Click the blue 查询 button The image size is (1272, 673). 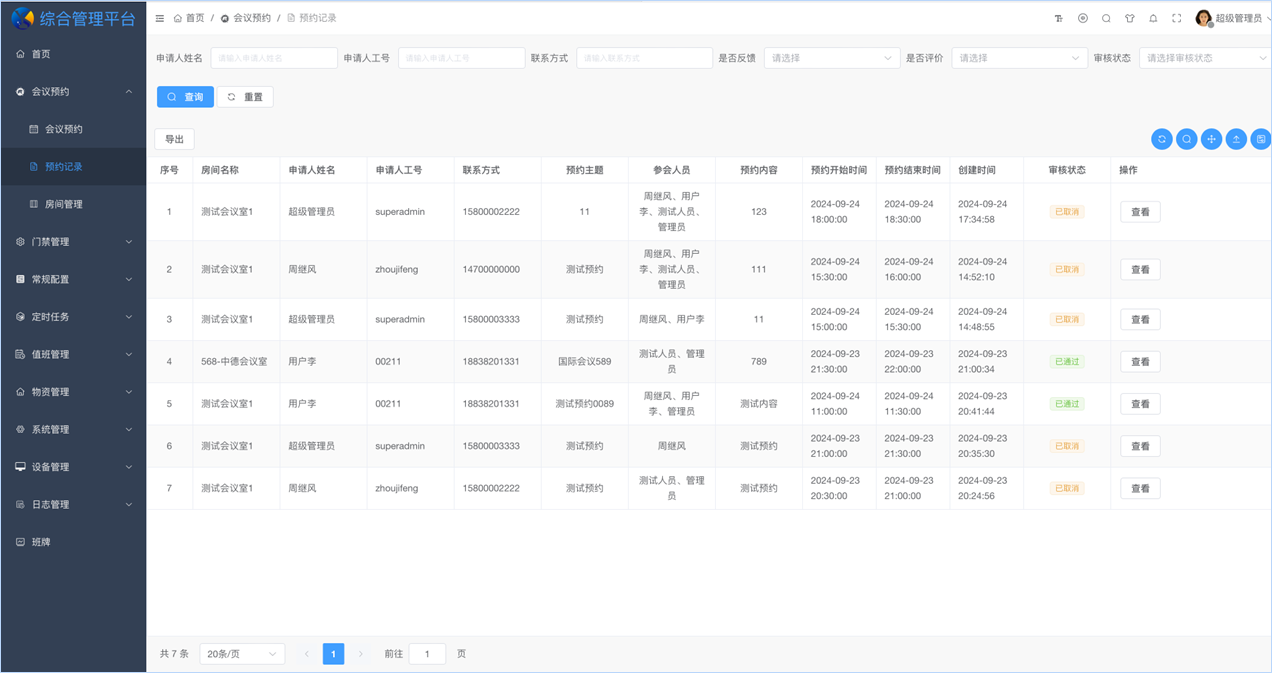(x=185, y=97)
